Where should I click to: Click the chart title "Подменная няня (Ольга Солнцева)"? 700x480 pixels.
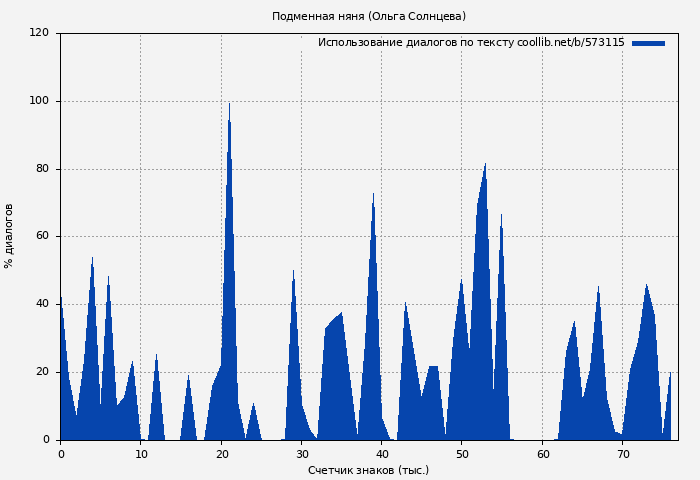click(369, 16)
